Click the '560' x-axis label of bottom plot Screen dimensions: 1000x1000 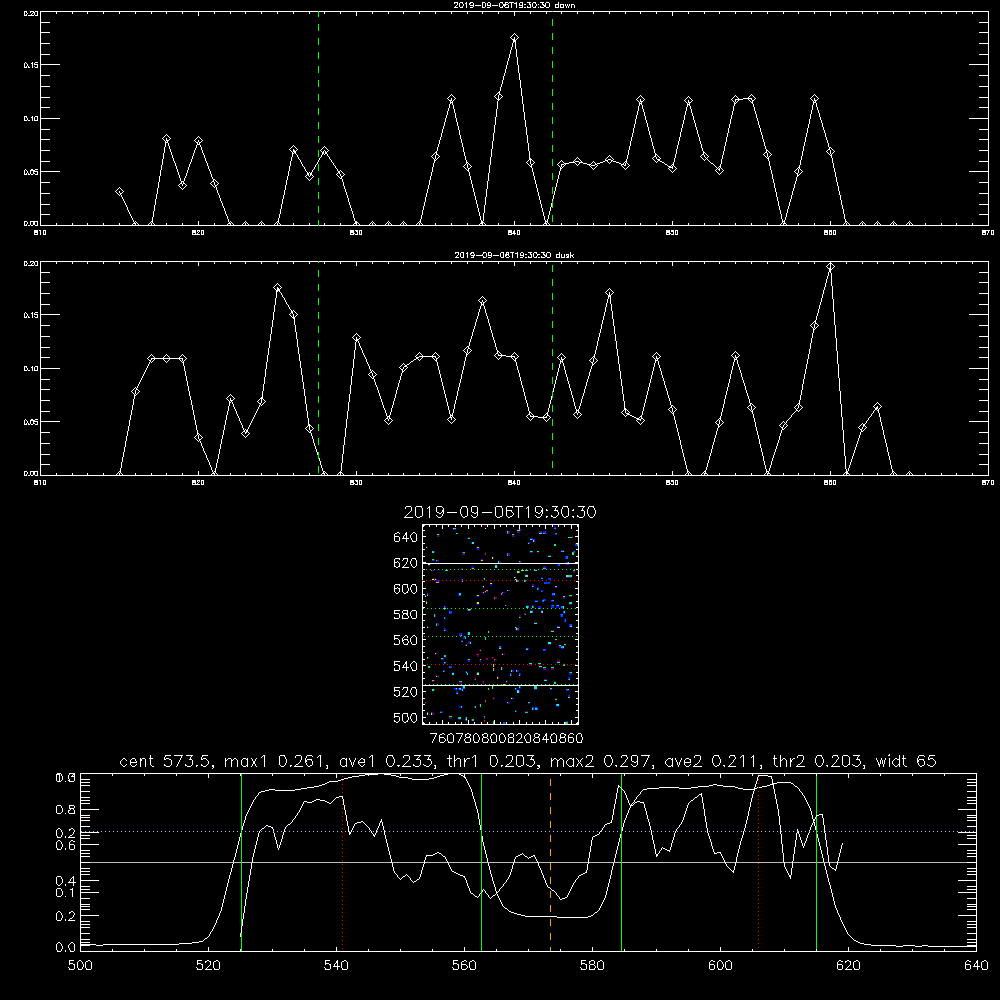[x=464, y=966]
